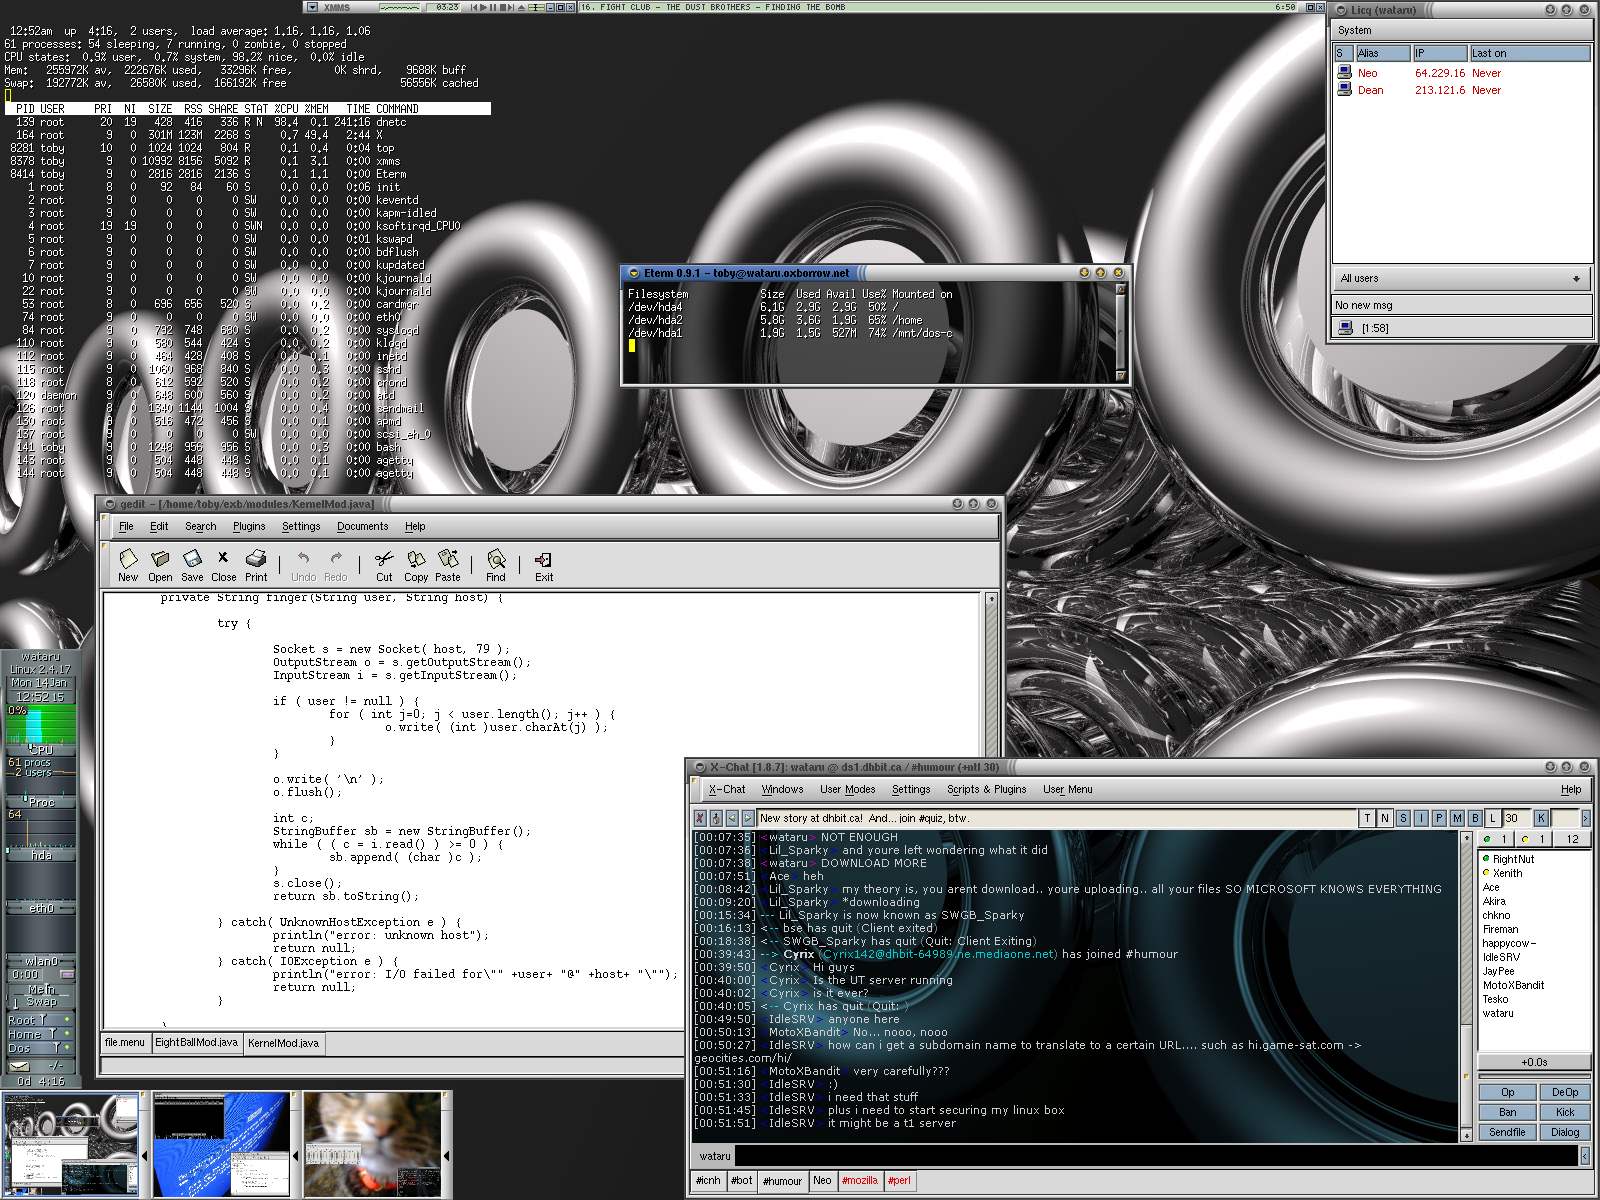Switch to #bot channel tab in X-Chat
This screenshot has width=1600, height=1200.
[x=742, y=1181]
